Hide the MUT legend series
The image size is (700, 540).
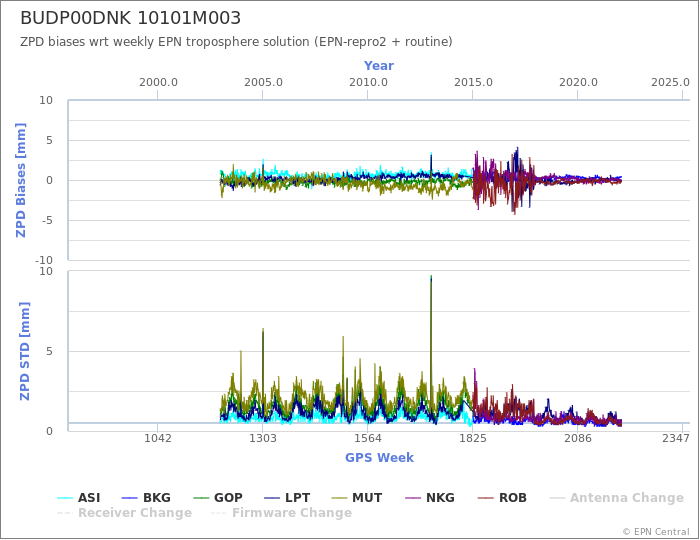(x=357, y=498)
